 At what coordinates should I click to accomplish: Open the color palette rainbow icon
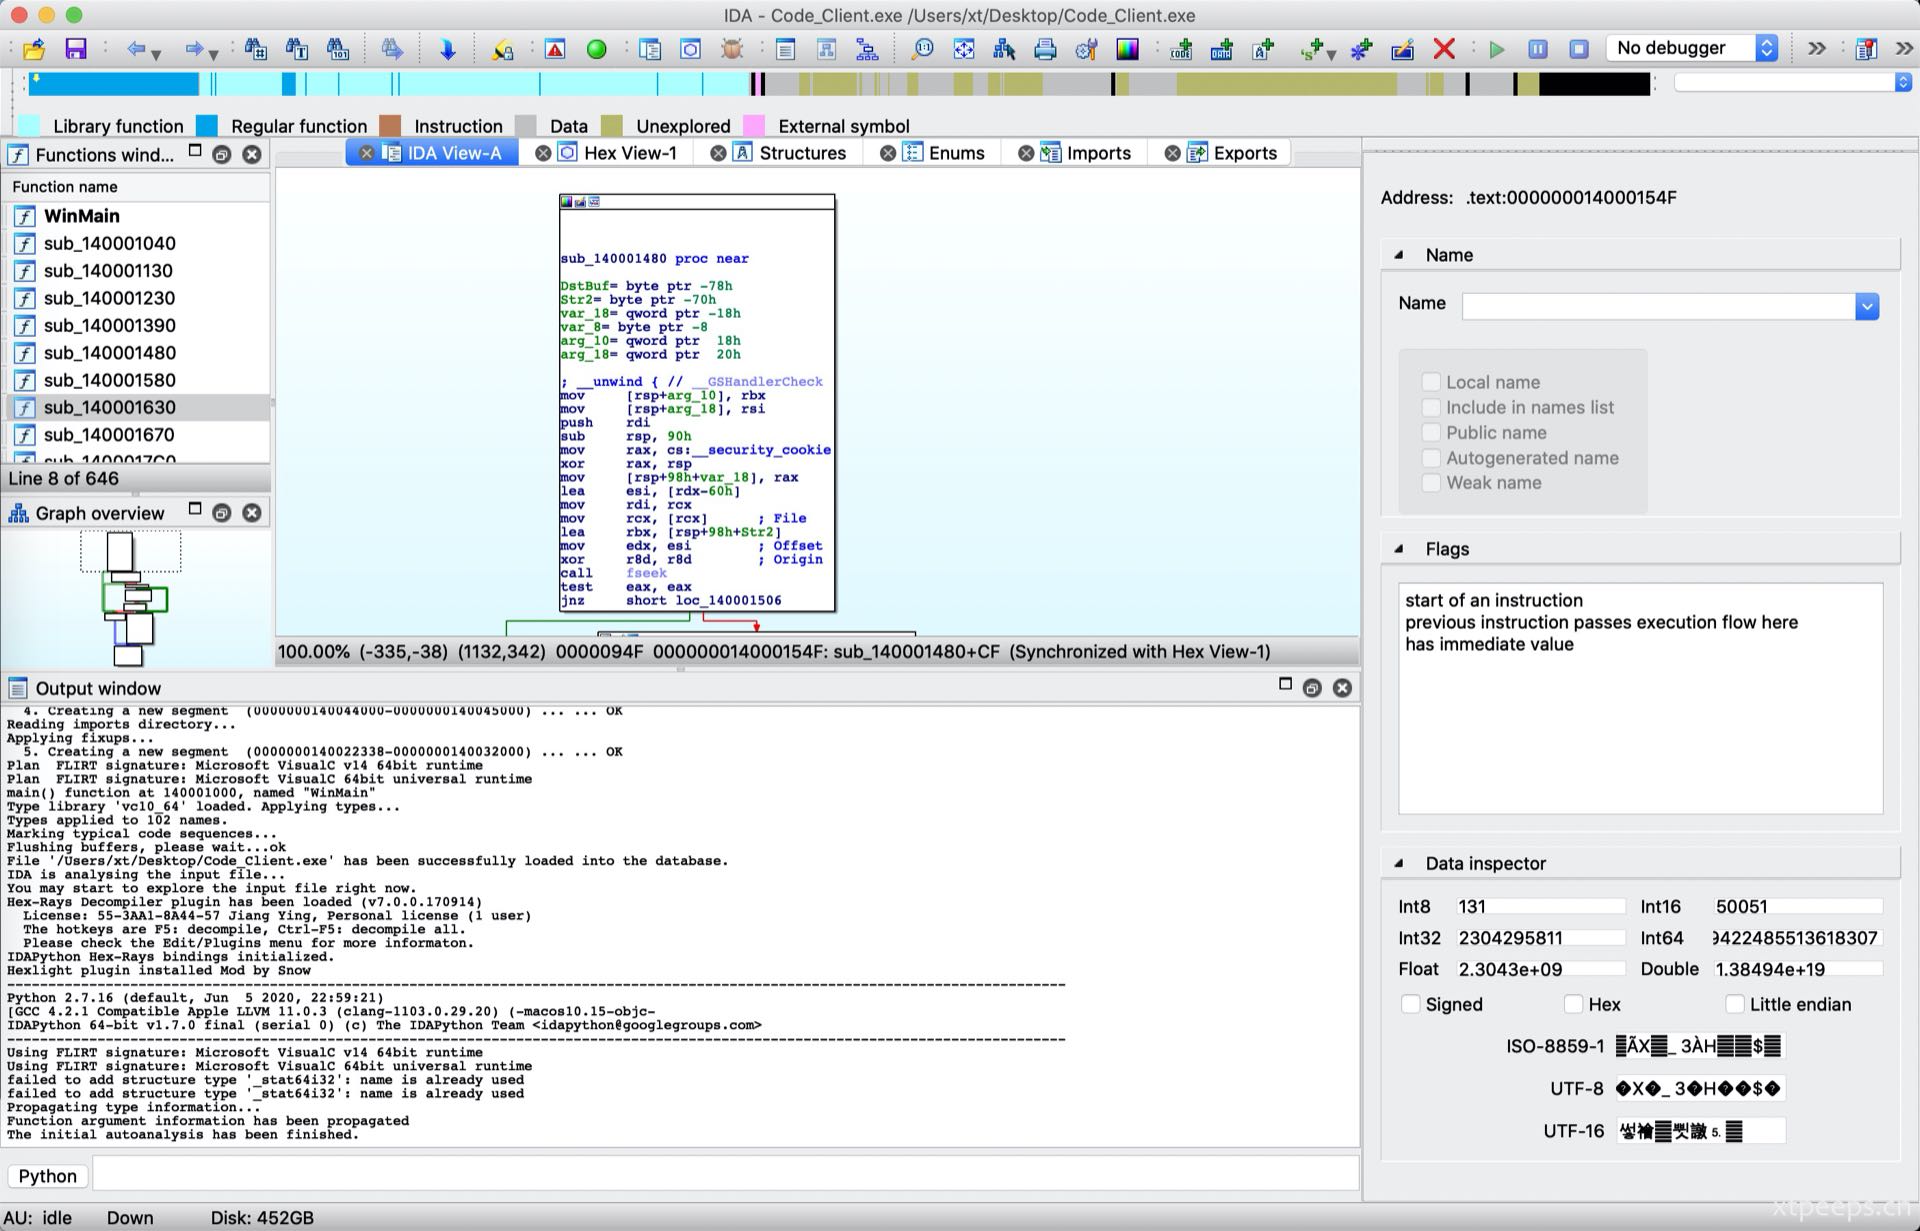(x=1127, y=49)
